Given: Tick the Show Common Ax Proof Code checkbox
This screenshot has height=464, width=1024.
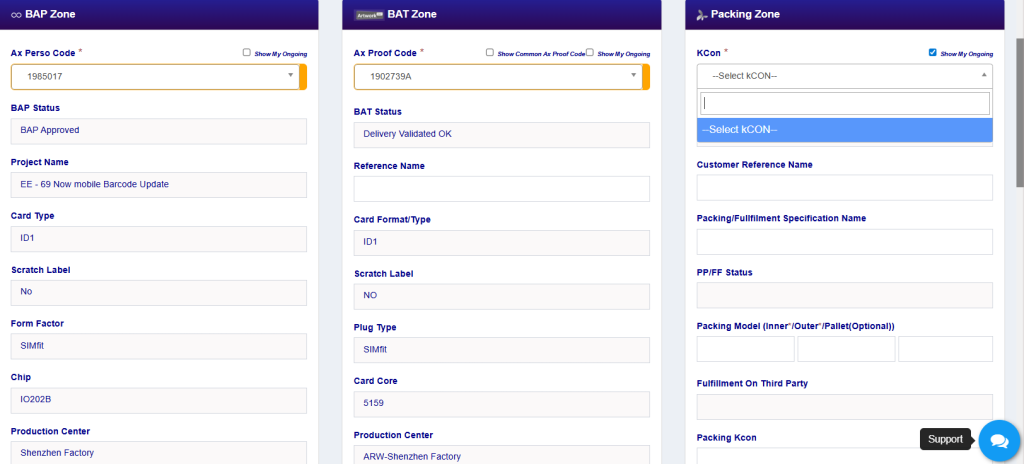Looking at the screenshot, I should pos(490,52).
